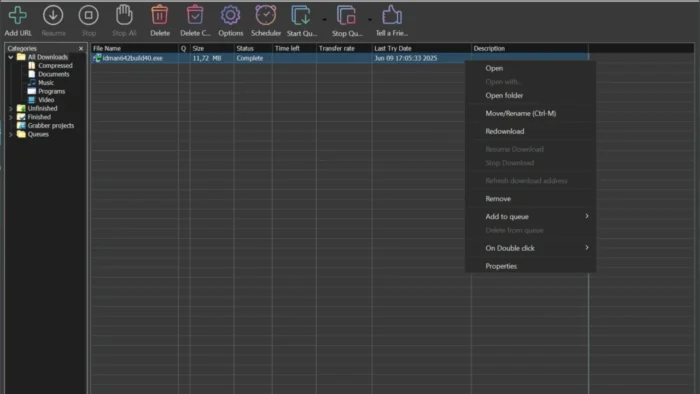This screenshot has height=394, width=700.
Task: Click the Complete status cell
Action: coord(250,58)
